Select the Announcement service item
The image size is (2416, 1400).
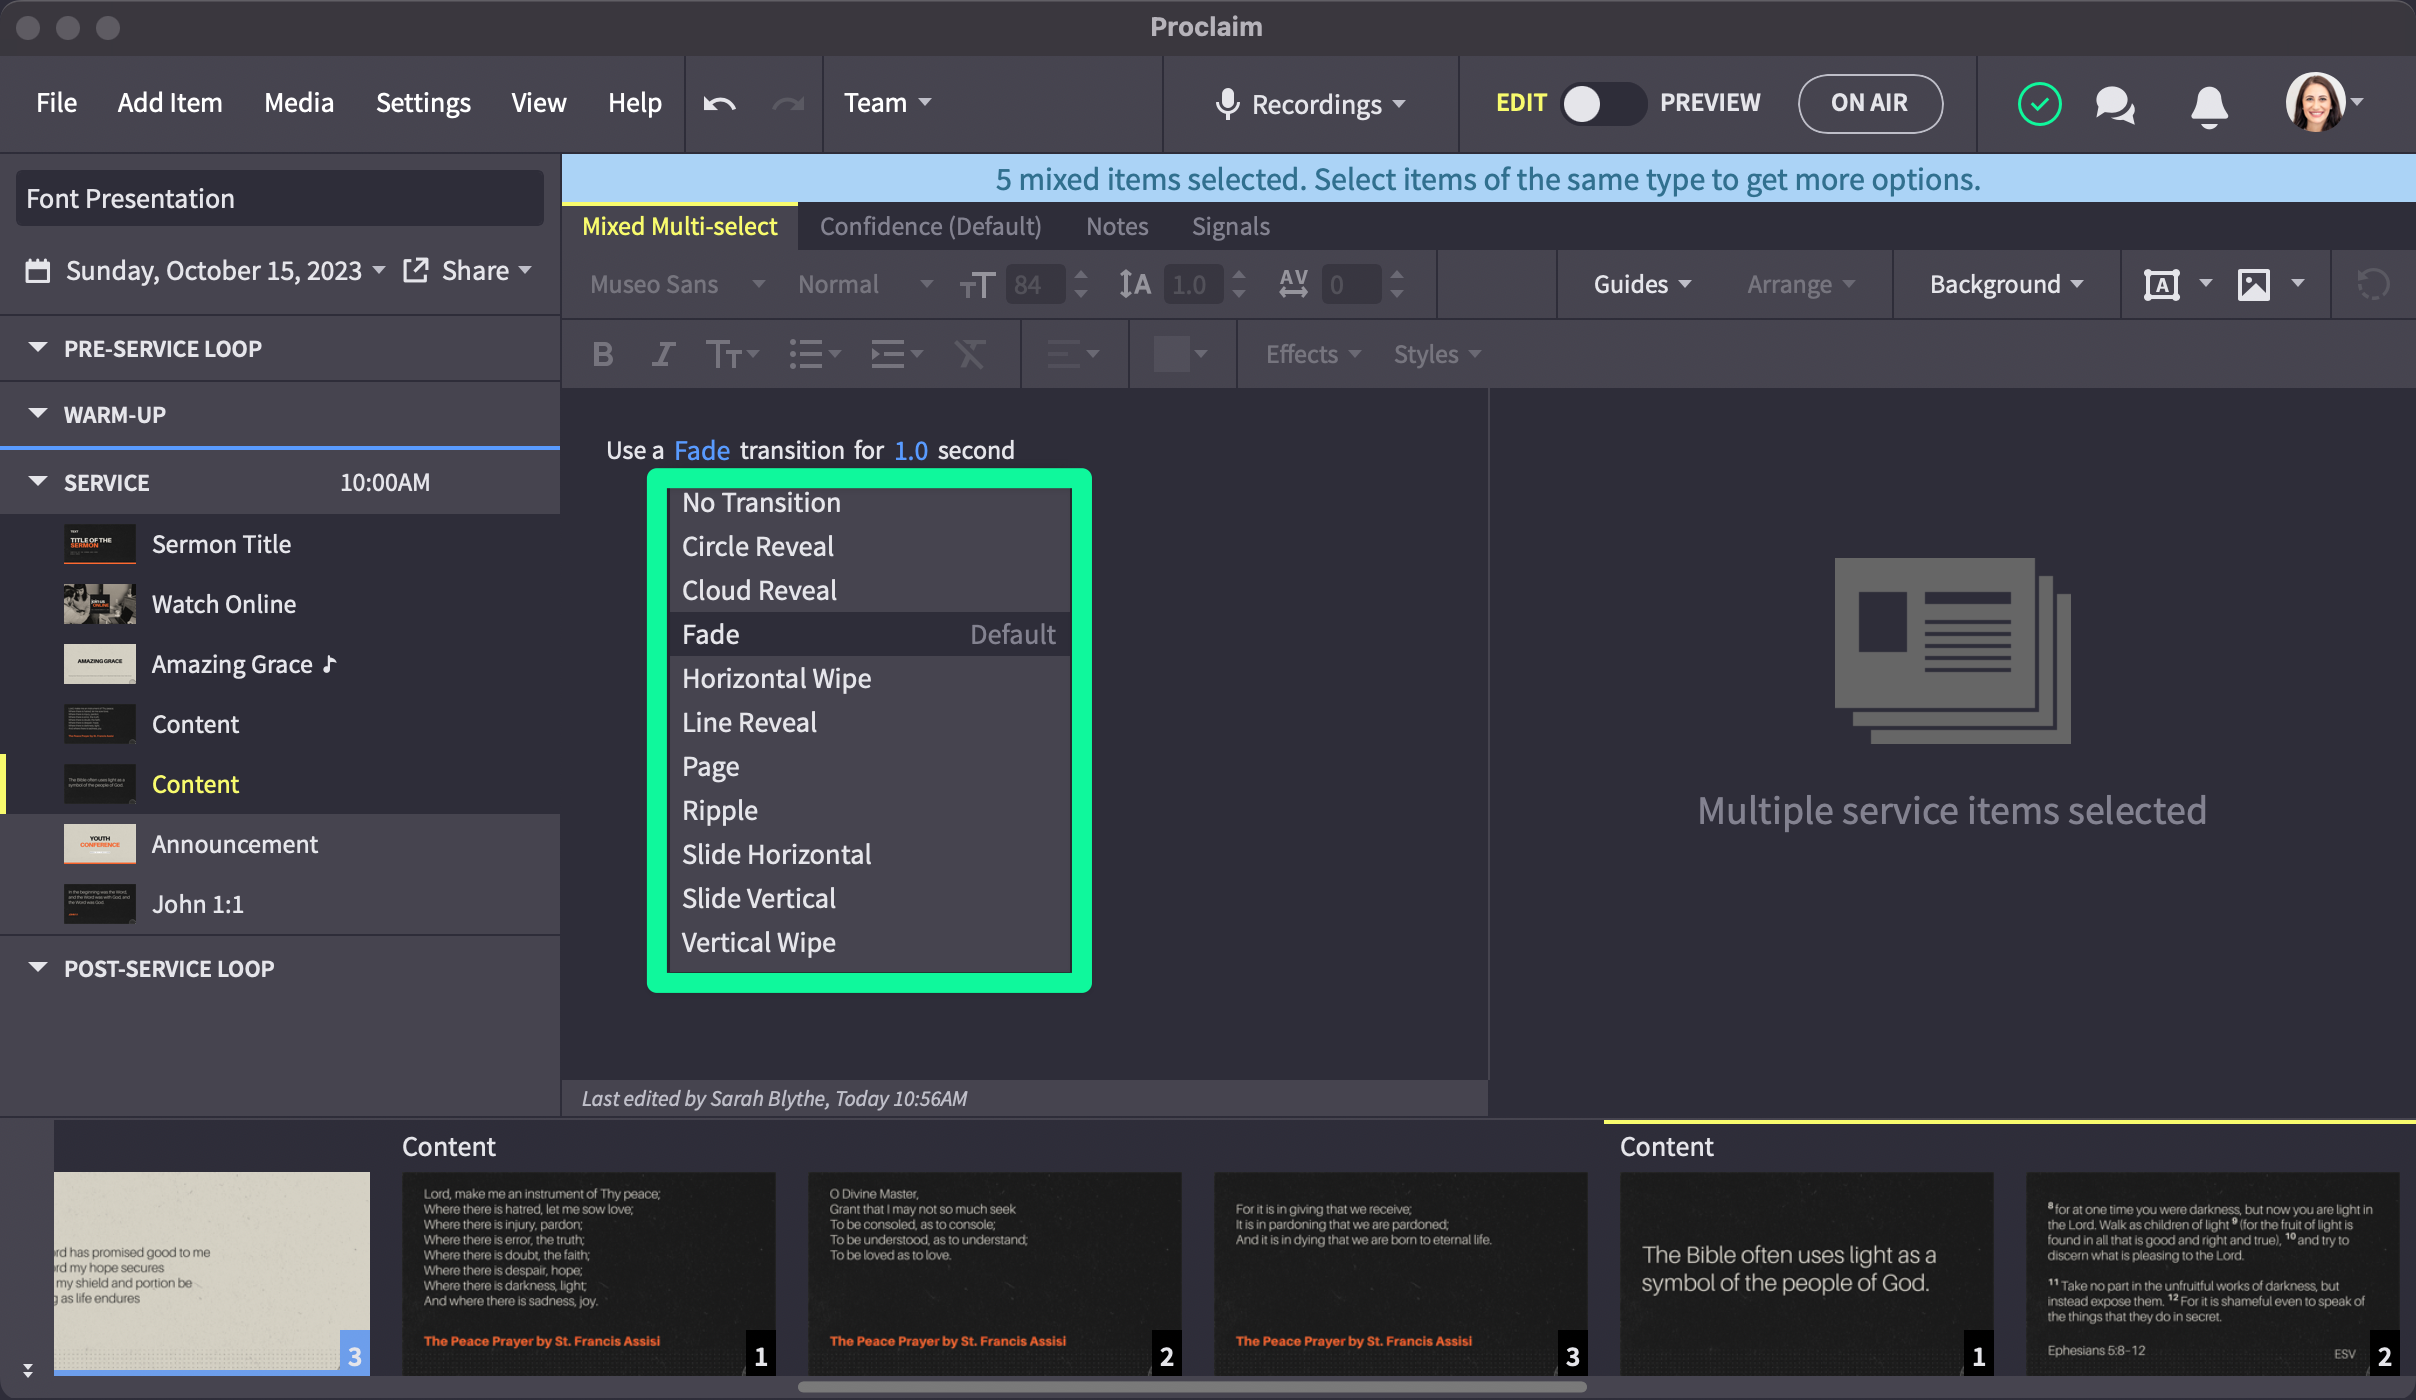[280, 844]
